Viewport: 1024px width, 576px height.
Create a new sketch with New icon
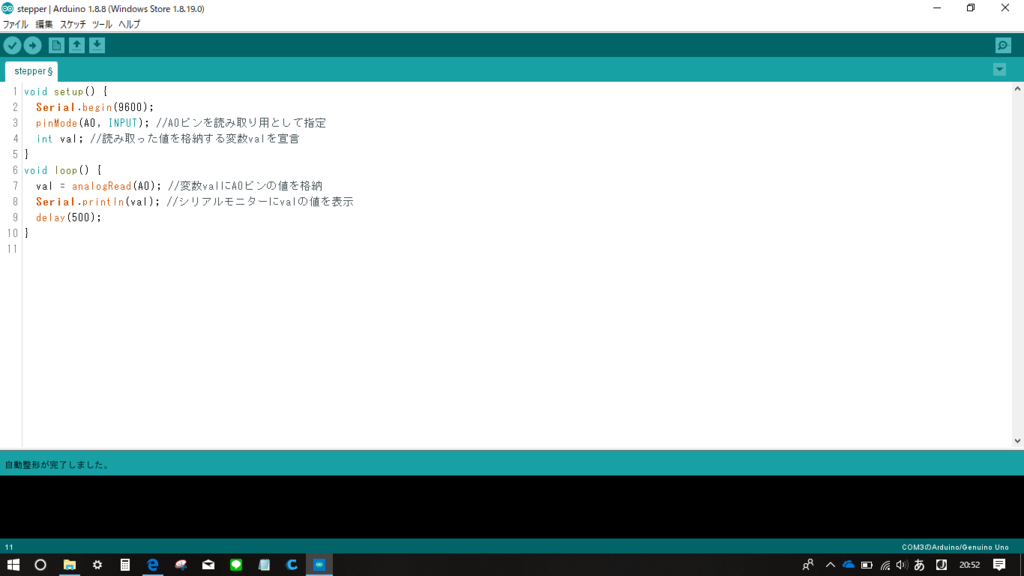(56, 45)
